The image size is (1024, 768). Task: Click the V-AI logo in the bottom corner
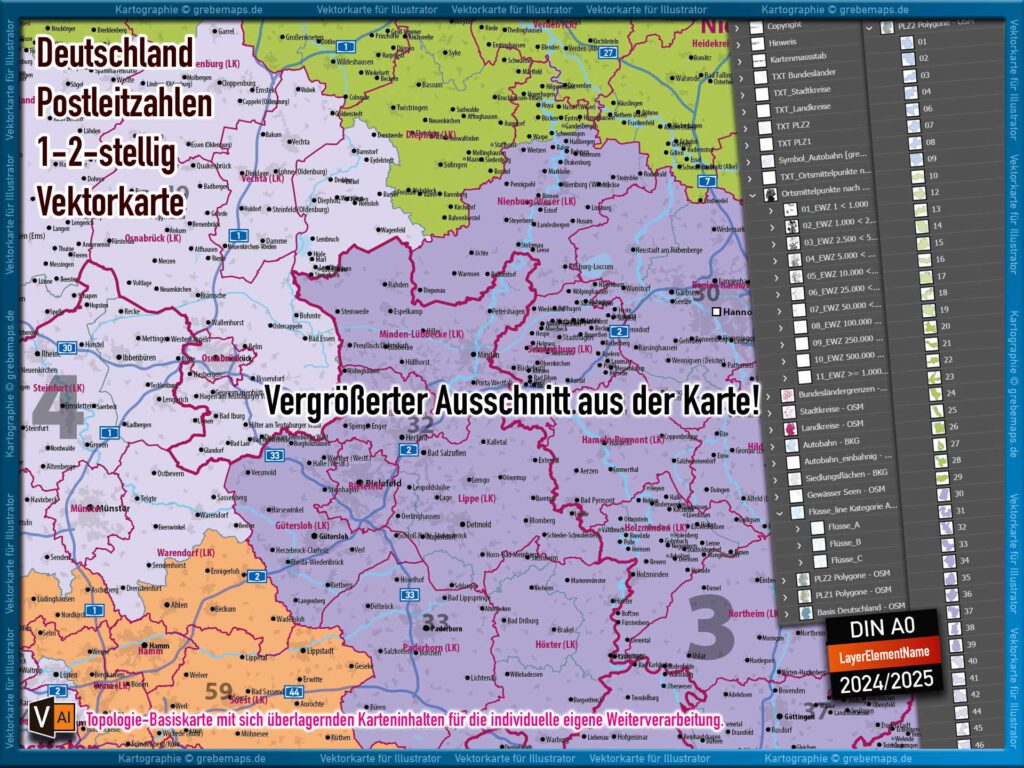[50, 718]
